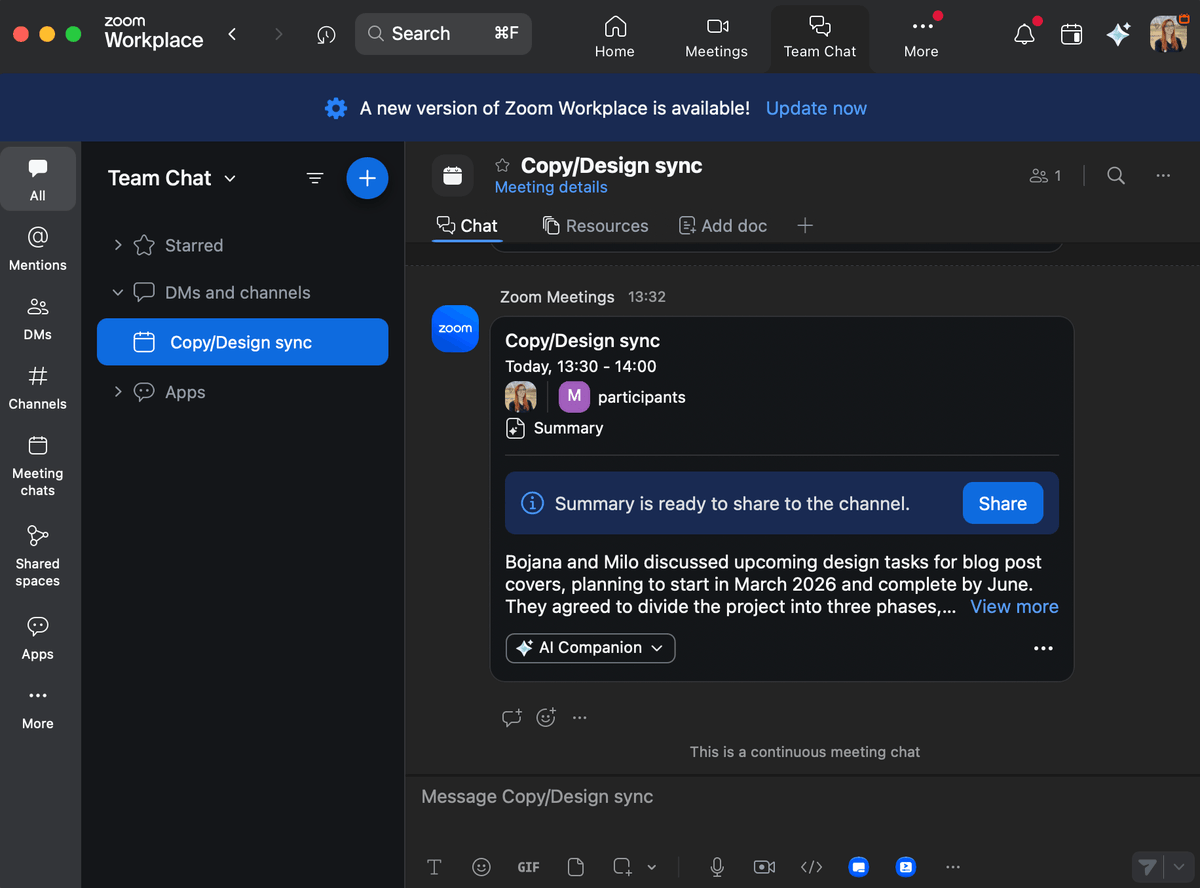The image size is (1200, 888).
Task: Collapse the DMs and channels section
Action: 118,293
